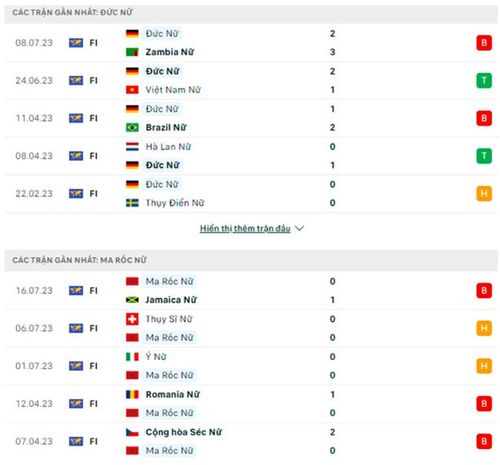Click the red B badge for Romania match
The width and height of the screenshot is (500, 465).
pos(484,404)
